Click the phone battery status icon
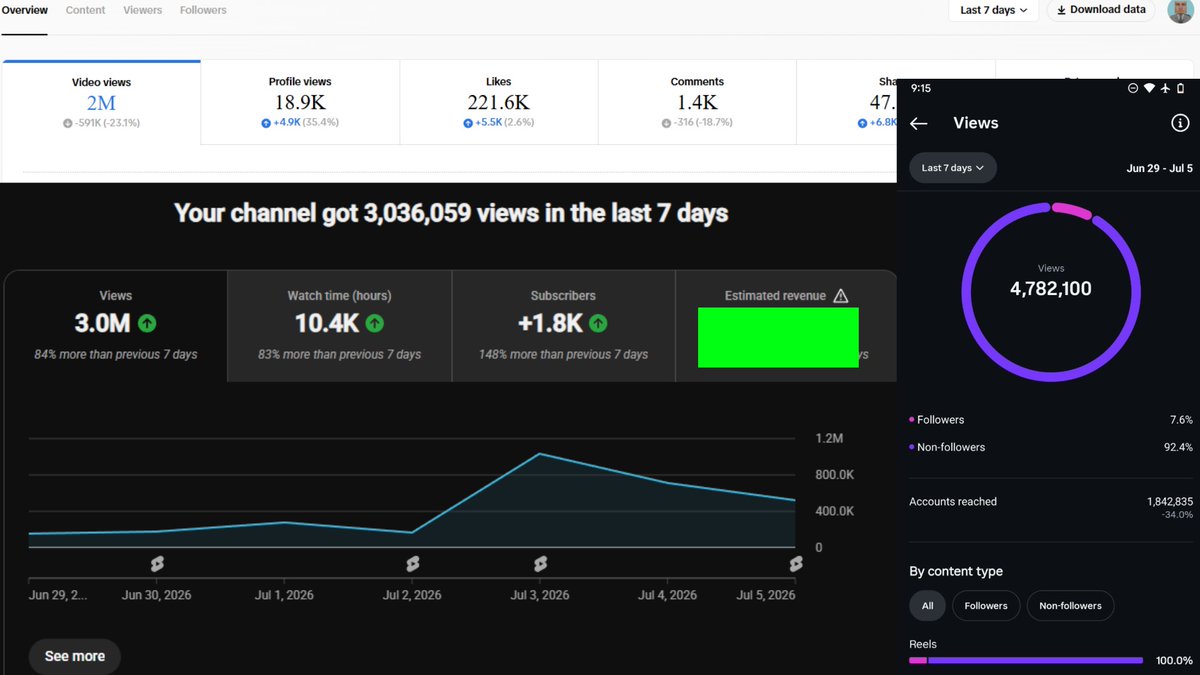Screen dimensions: 1200x675 click(x=1181, y=88)
